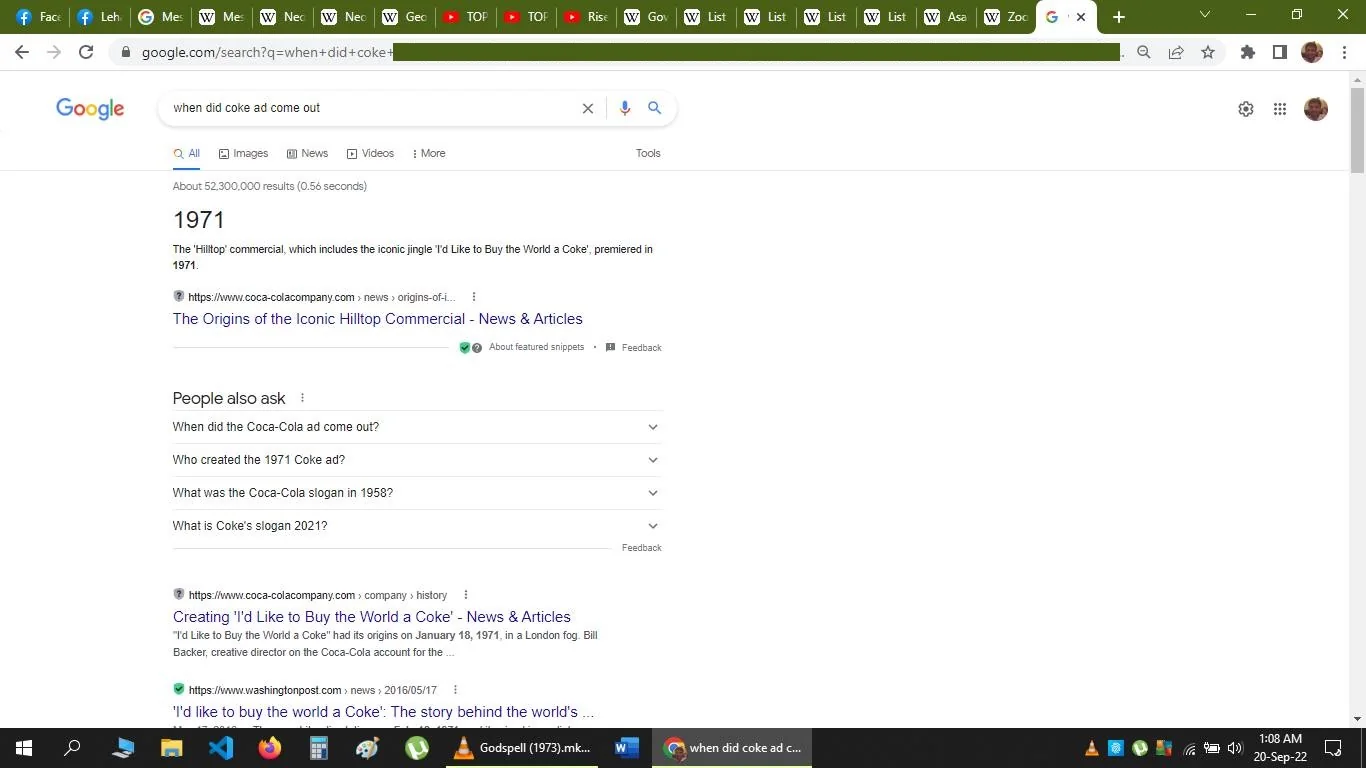
Task: Open a new Chrome tab
Action: click(x=1119, y=17)
